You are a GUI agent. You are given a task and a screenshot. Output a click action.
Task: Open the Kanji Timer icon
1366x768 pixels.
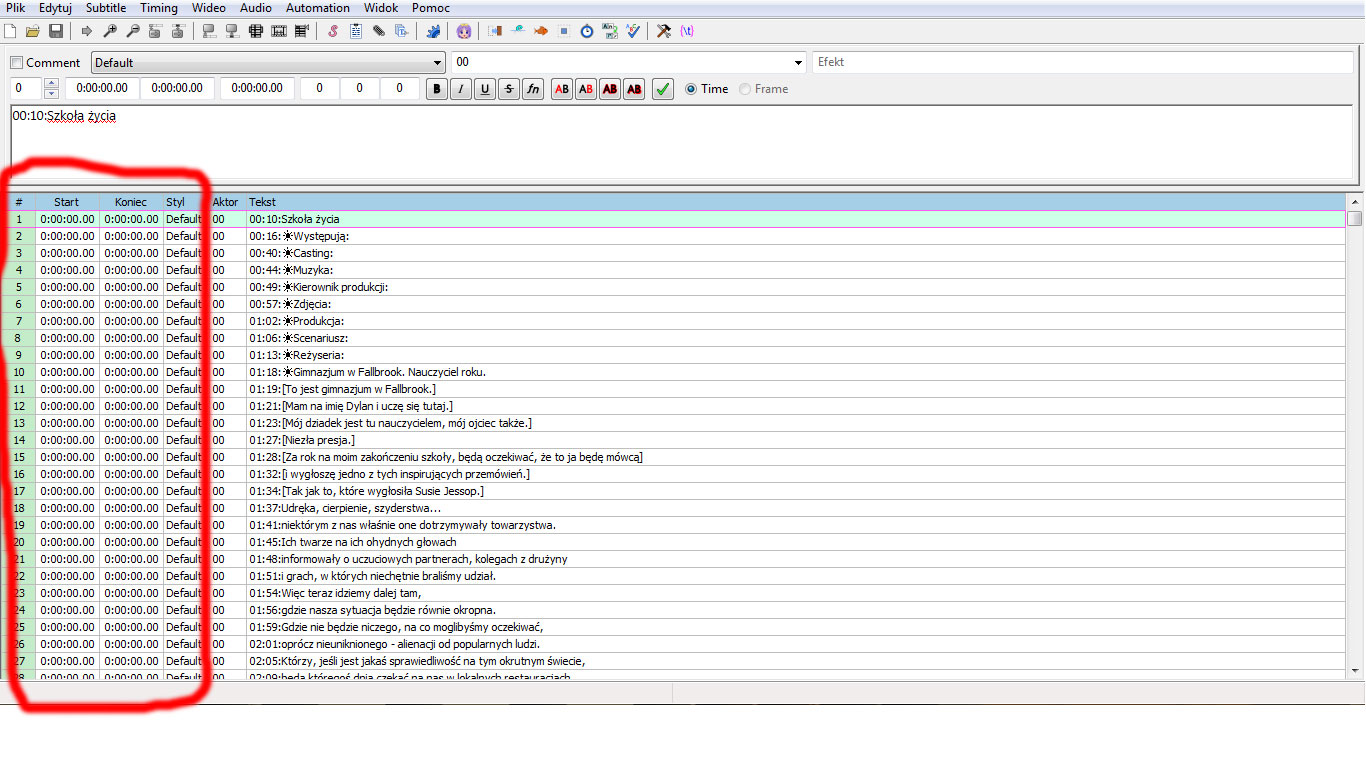(610, 31)
